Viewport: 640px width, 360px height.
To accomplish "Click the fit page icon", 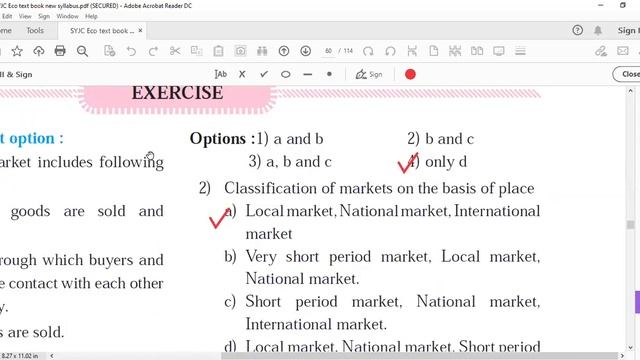I will pos(412,51).
